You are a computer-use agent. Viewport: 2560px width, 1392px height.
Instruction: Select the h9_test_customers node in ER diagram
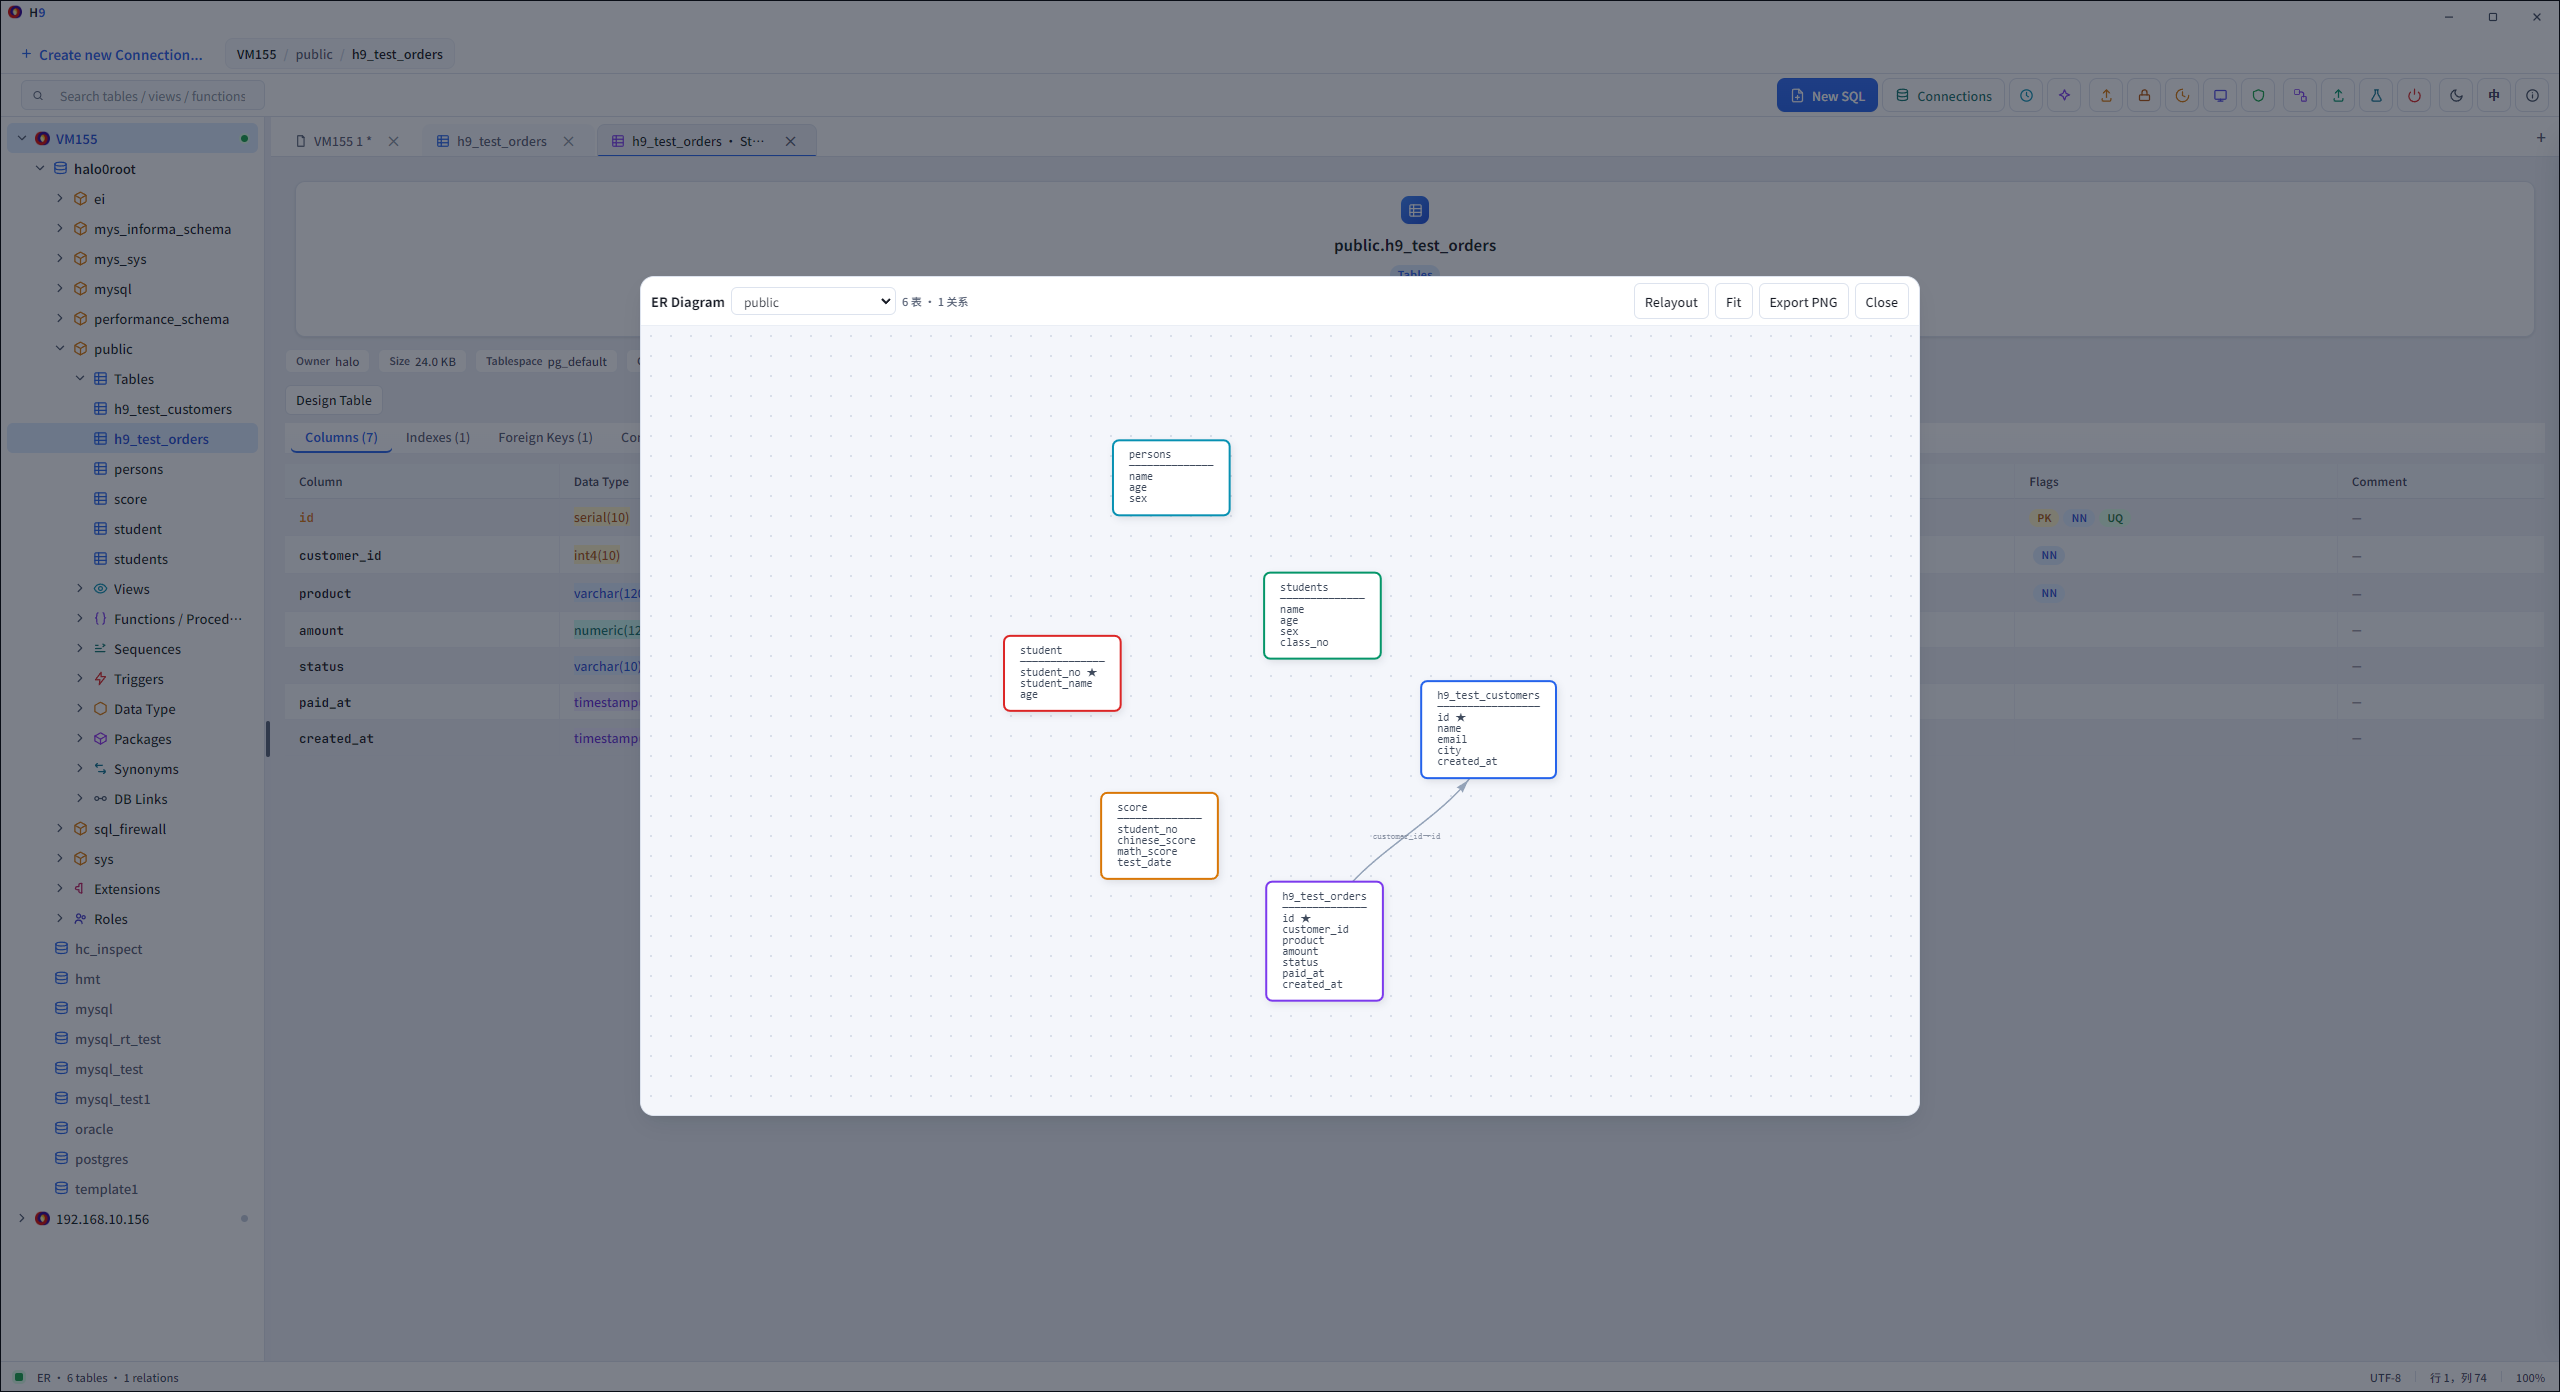click(1488, 729)
